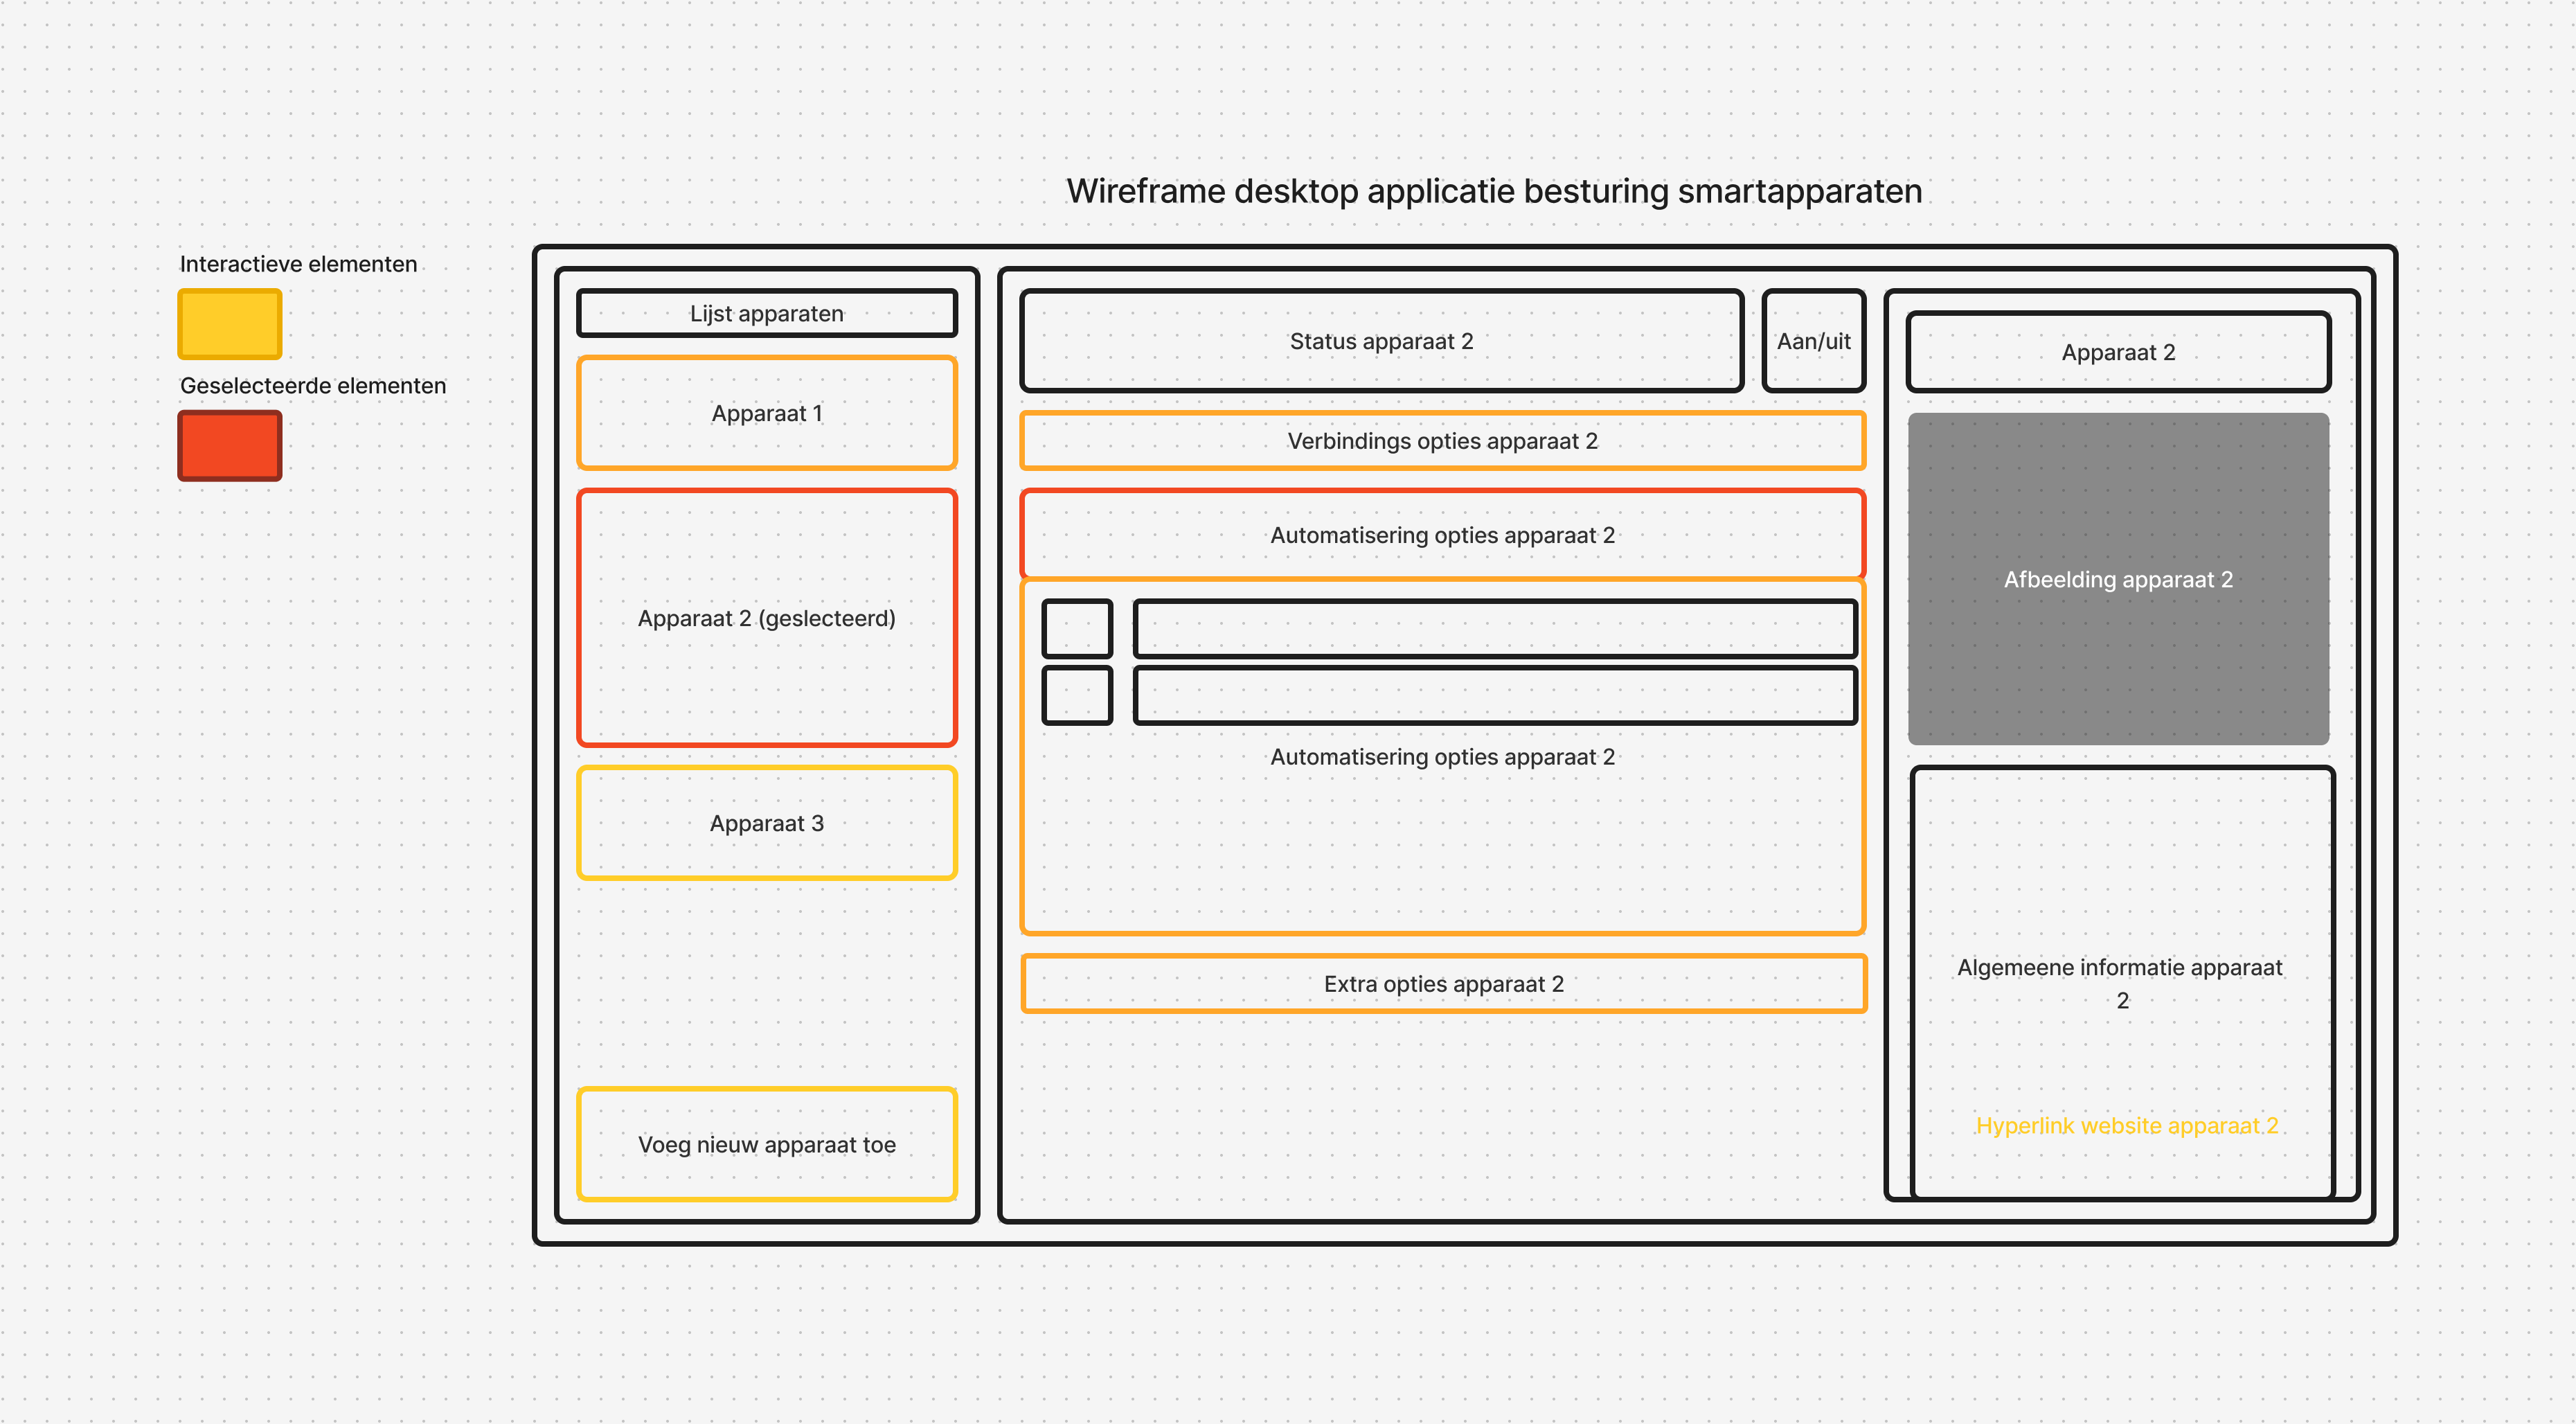Image resolution: width=2576 pixels, height=1424 pixels.
Task: Click Voeg nieuw apparaat toe button
Action: coord(767,1144)
